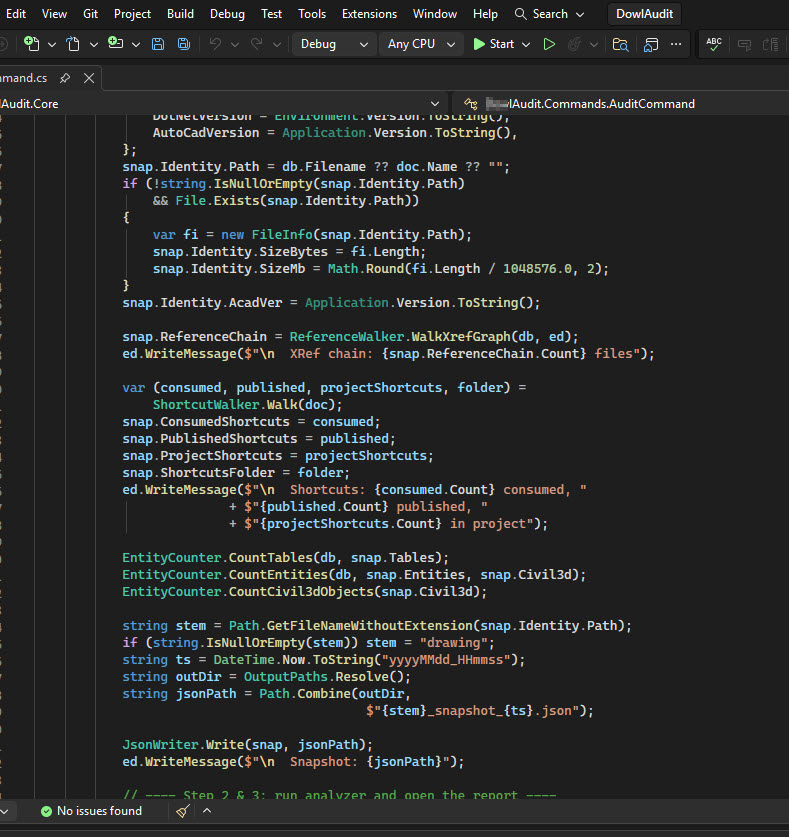Click the 'yyyyMMdd_HHmmss' string literal
Screen dimensions: 789x837
tap(446, 660)
